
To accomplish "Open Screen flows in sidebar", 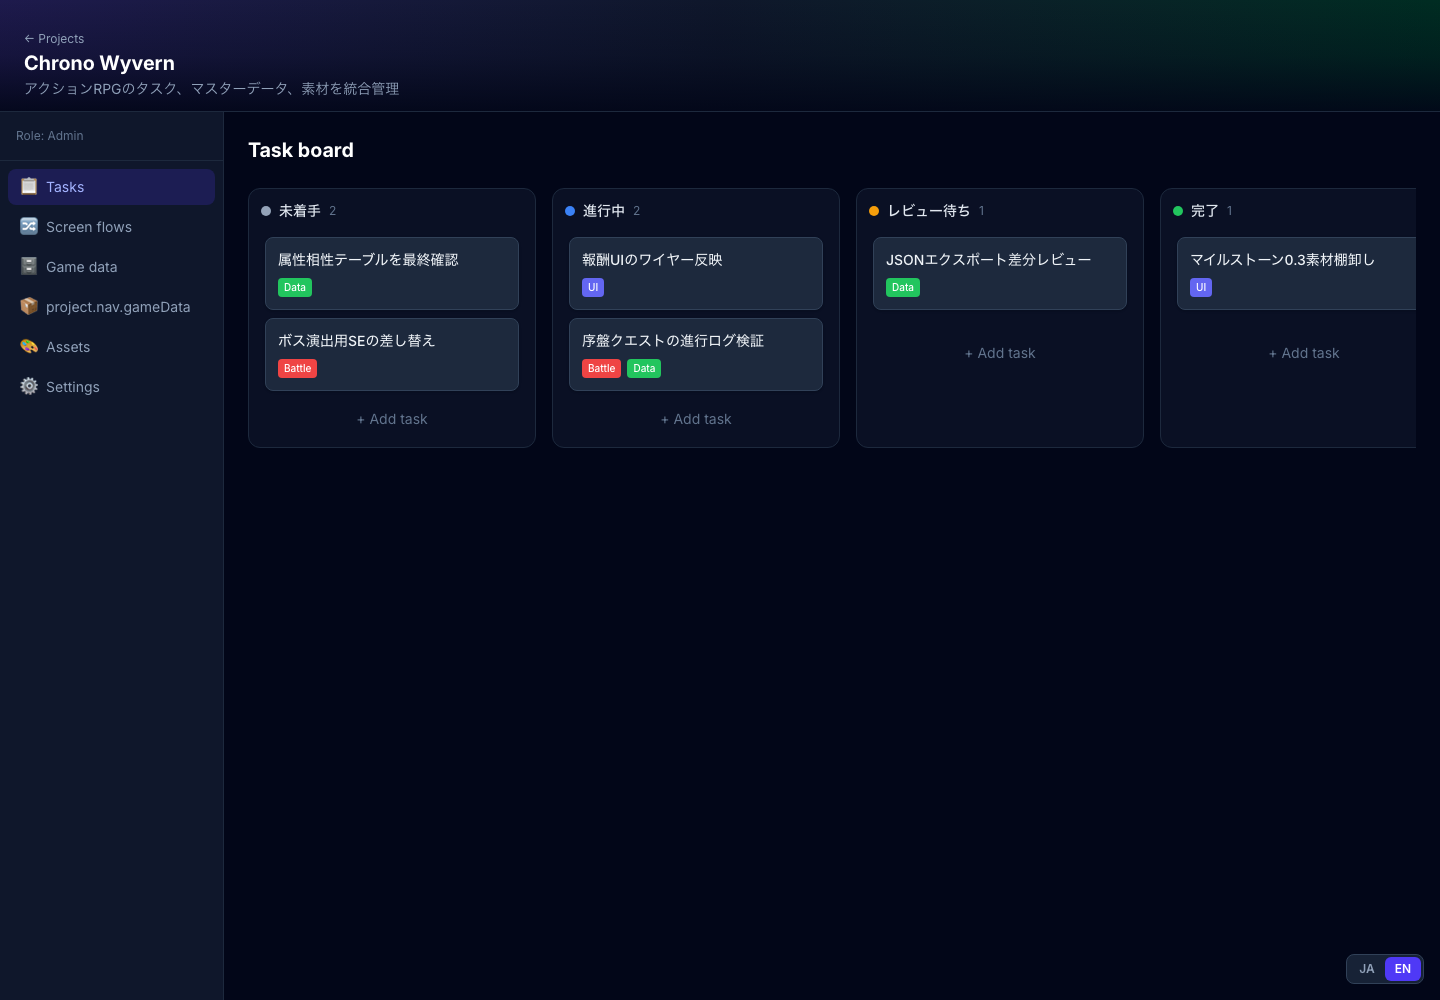I will click(111, 227).
